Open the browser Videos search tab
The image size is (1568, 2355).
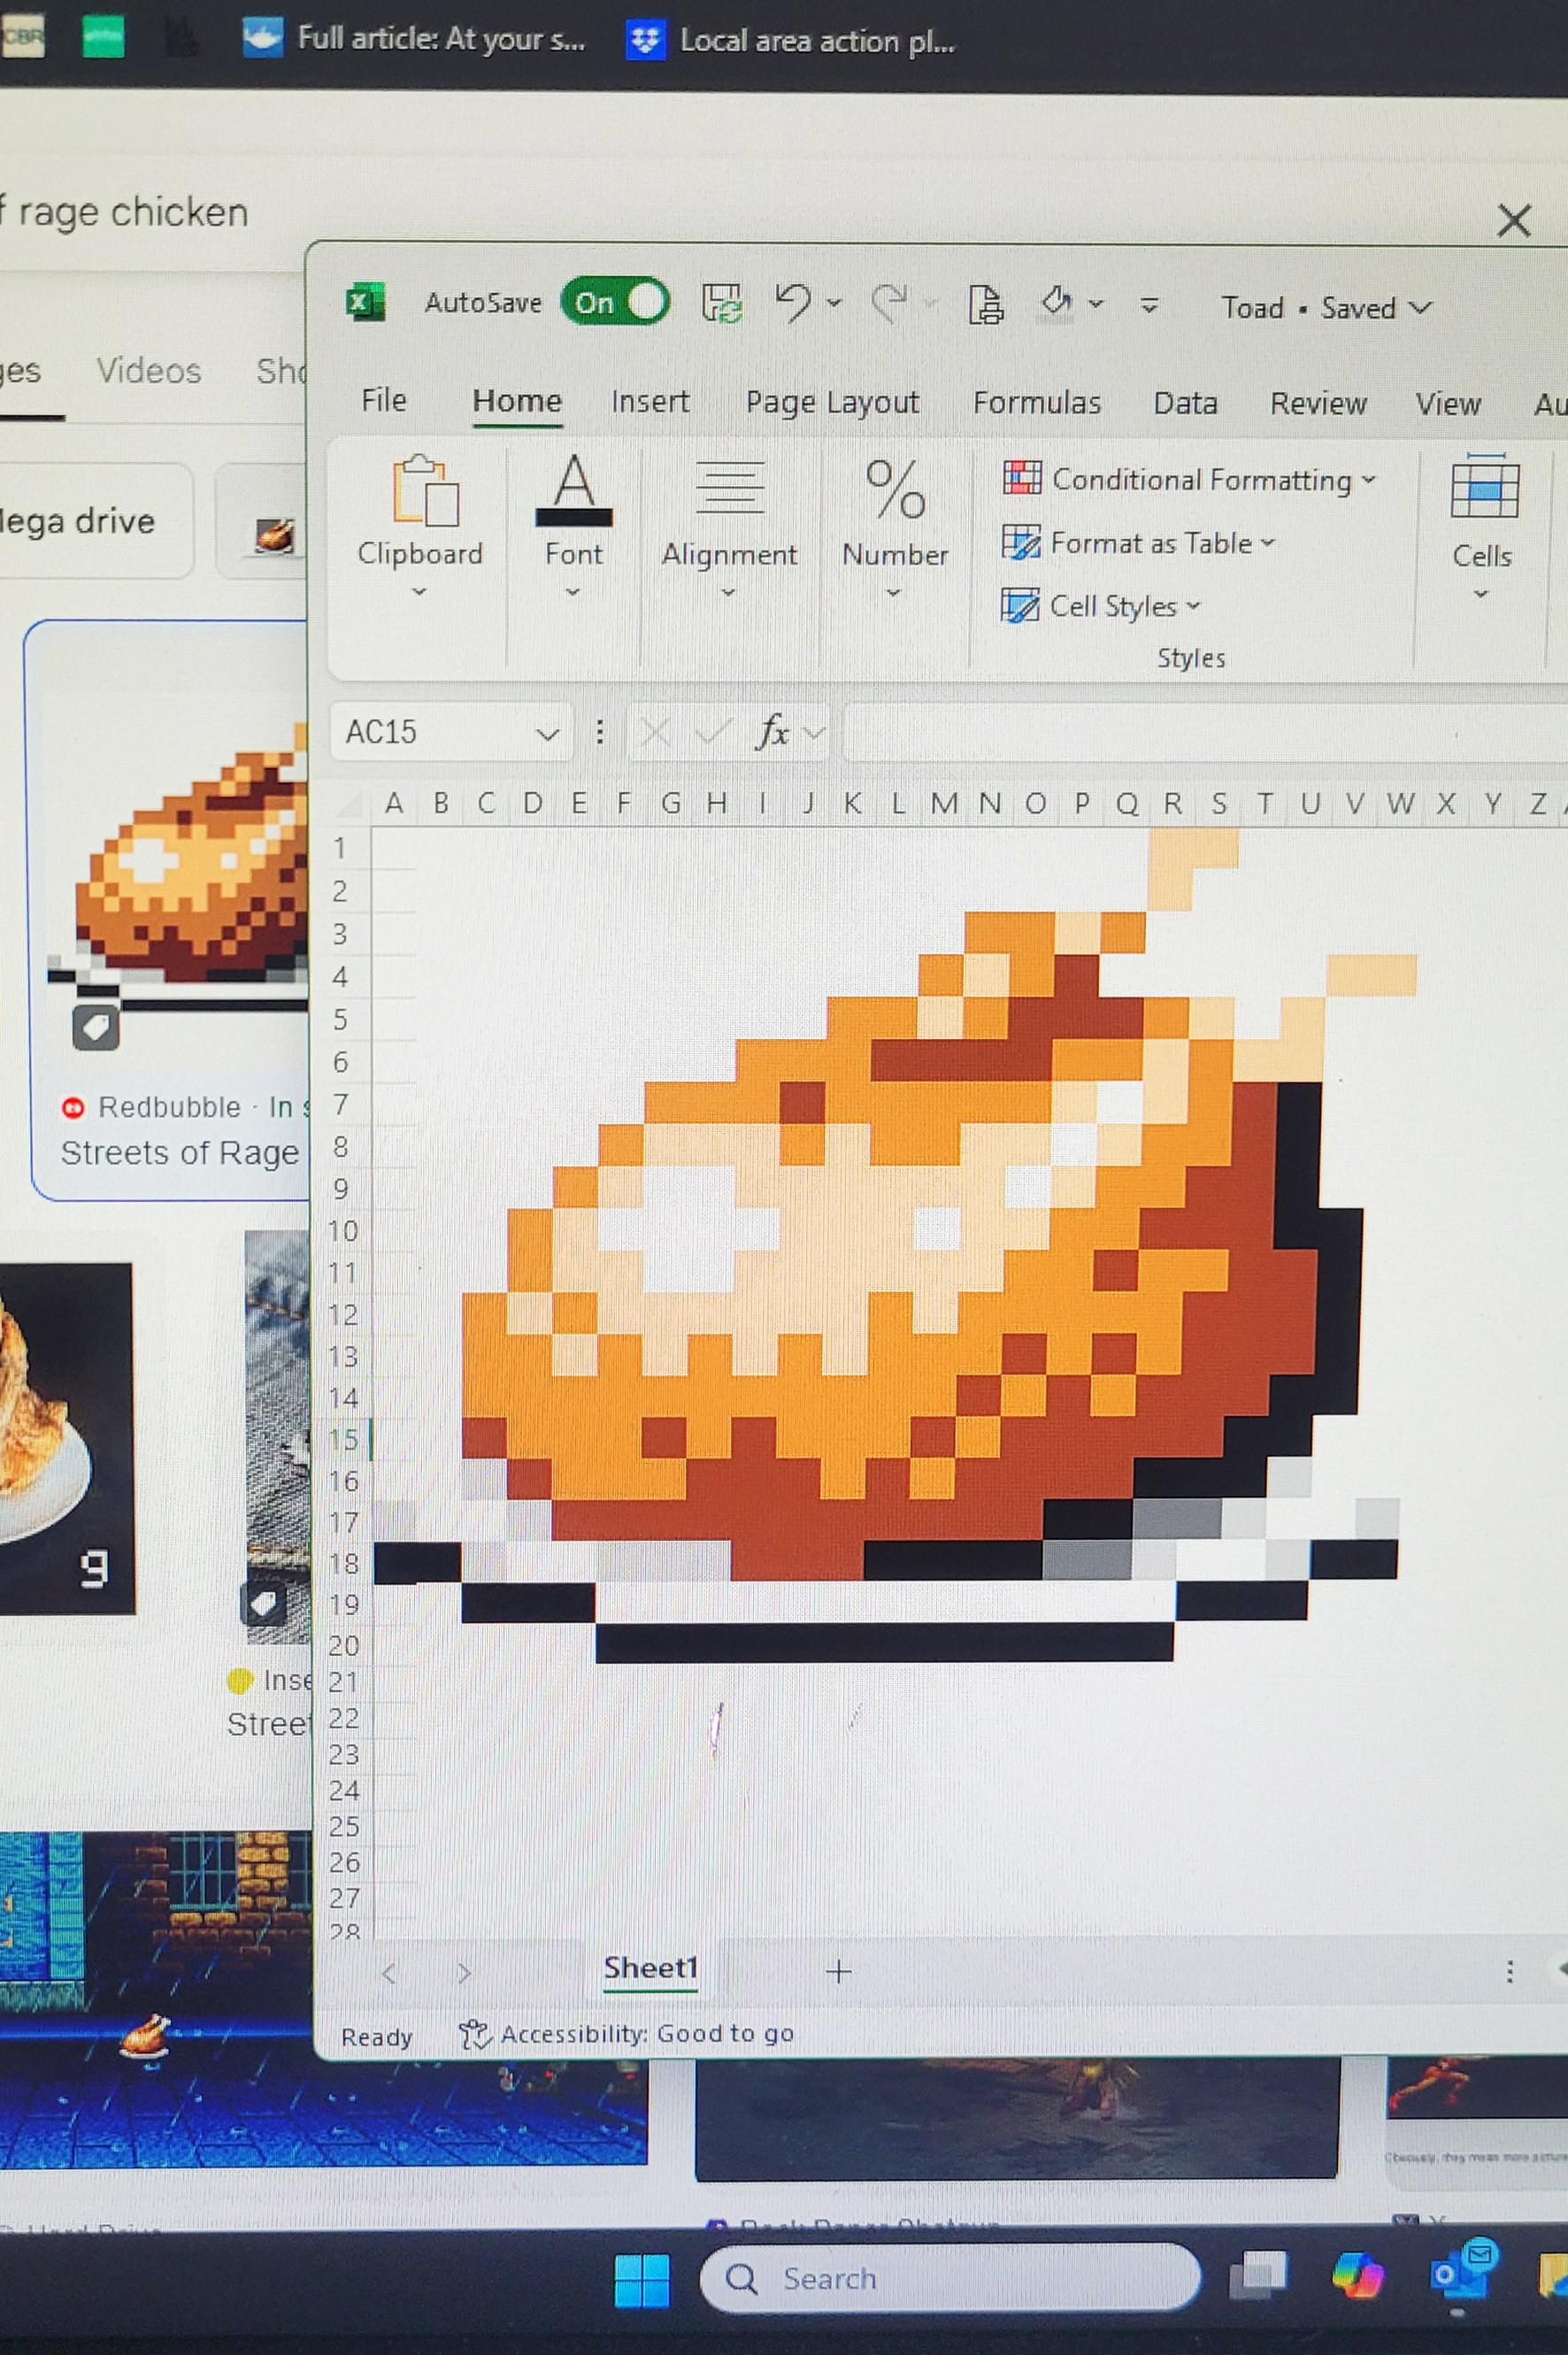tap(149, 371)
